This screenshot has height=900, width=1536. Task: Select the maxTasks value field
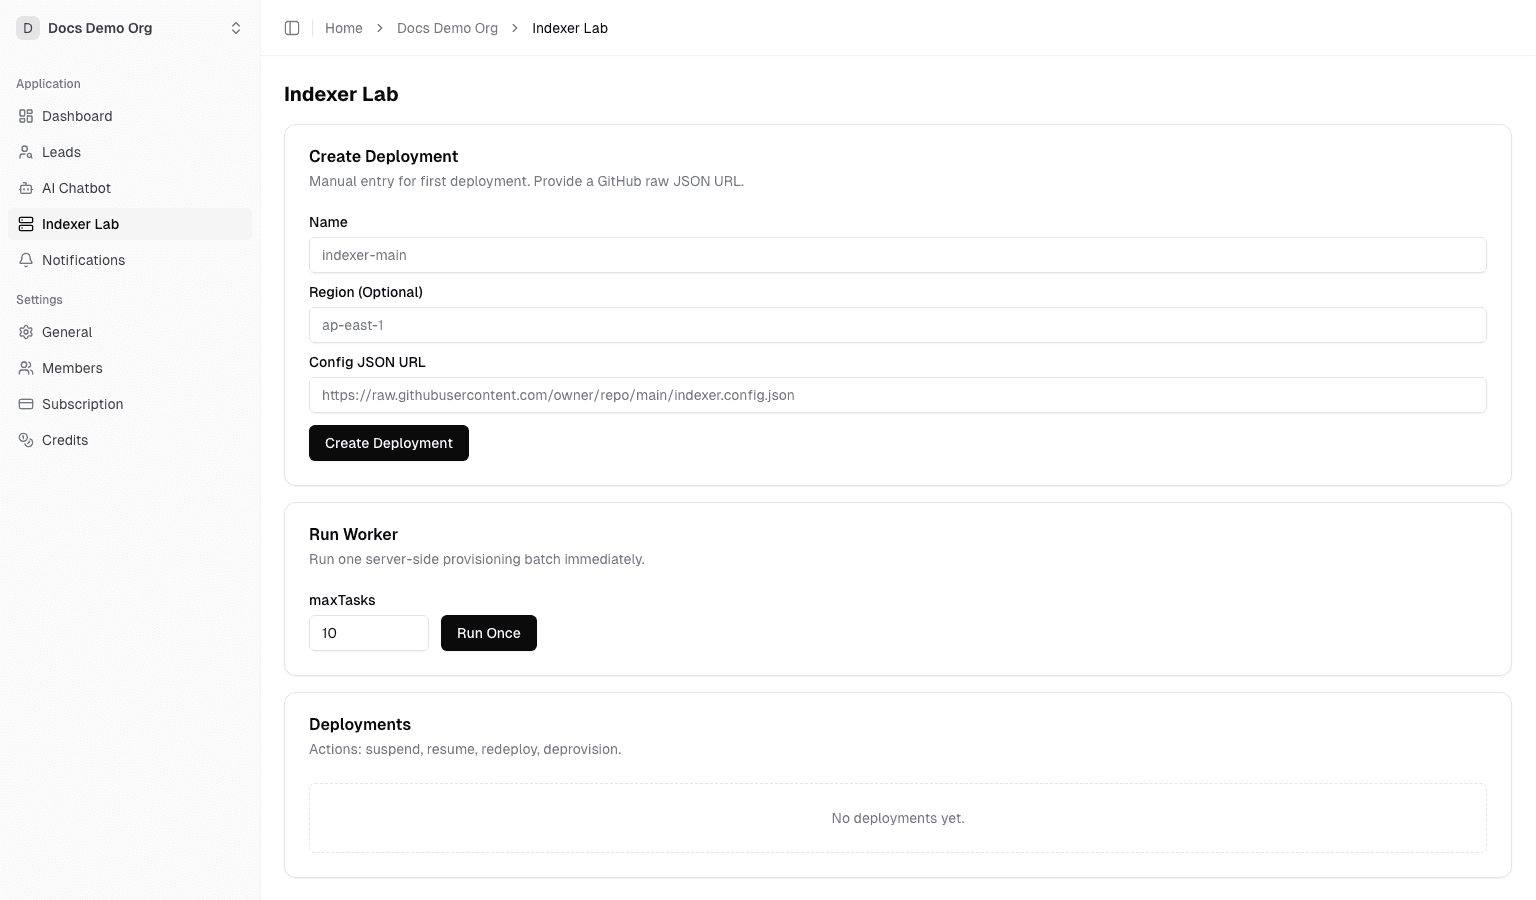click(368, 633)
